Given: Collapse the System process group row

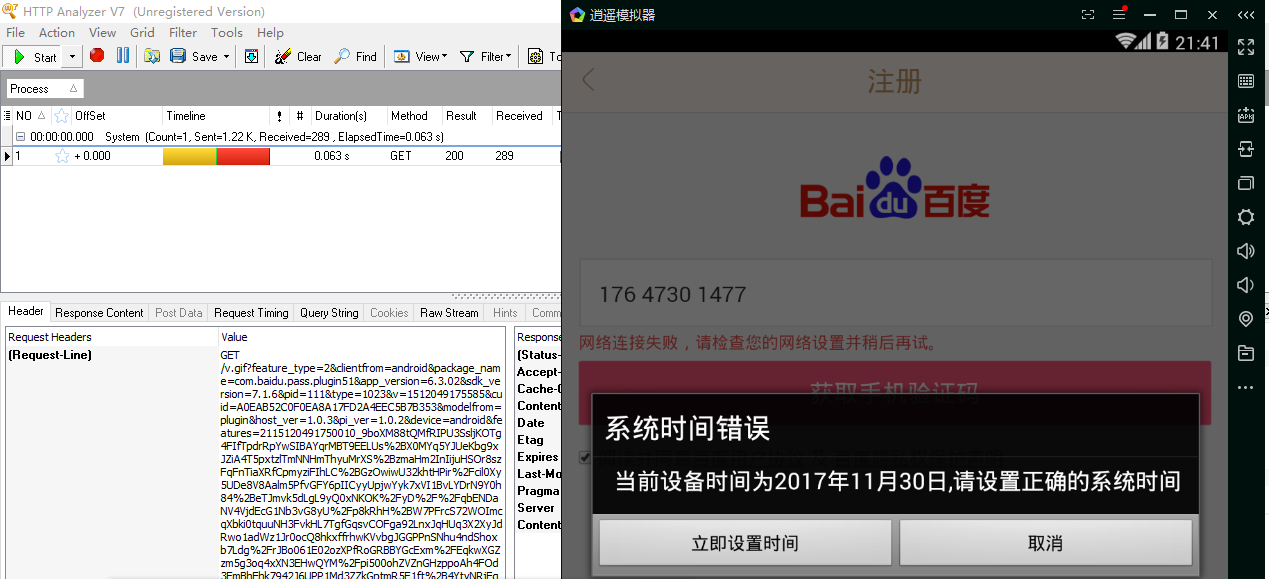Looking at the screenshot, I should click(20, 136).
